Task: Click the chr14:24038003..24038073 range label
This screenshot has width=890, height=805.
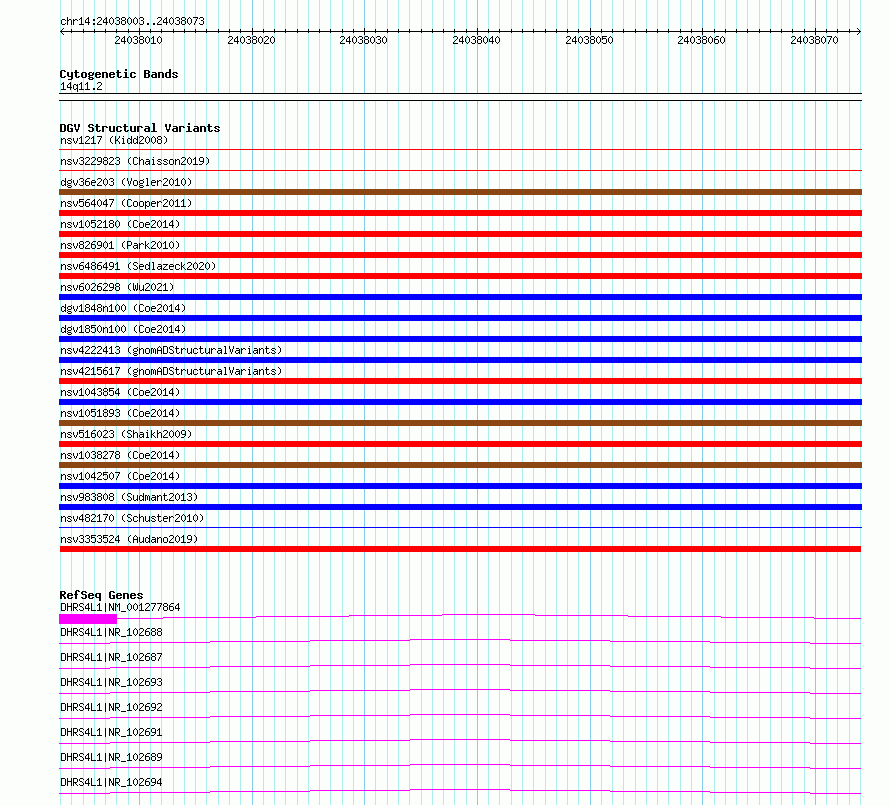Action: pyautogui.click(x=132, y=21)
